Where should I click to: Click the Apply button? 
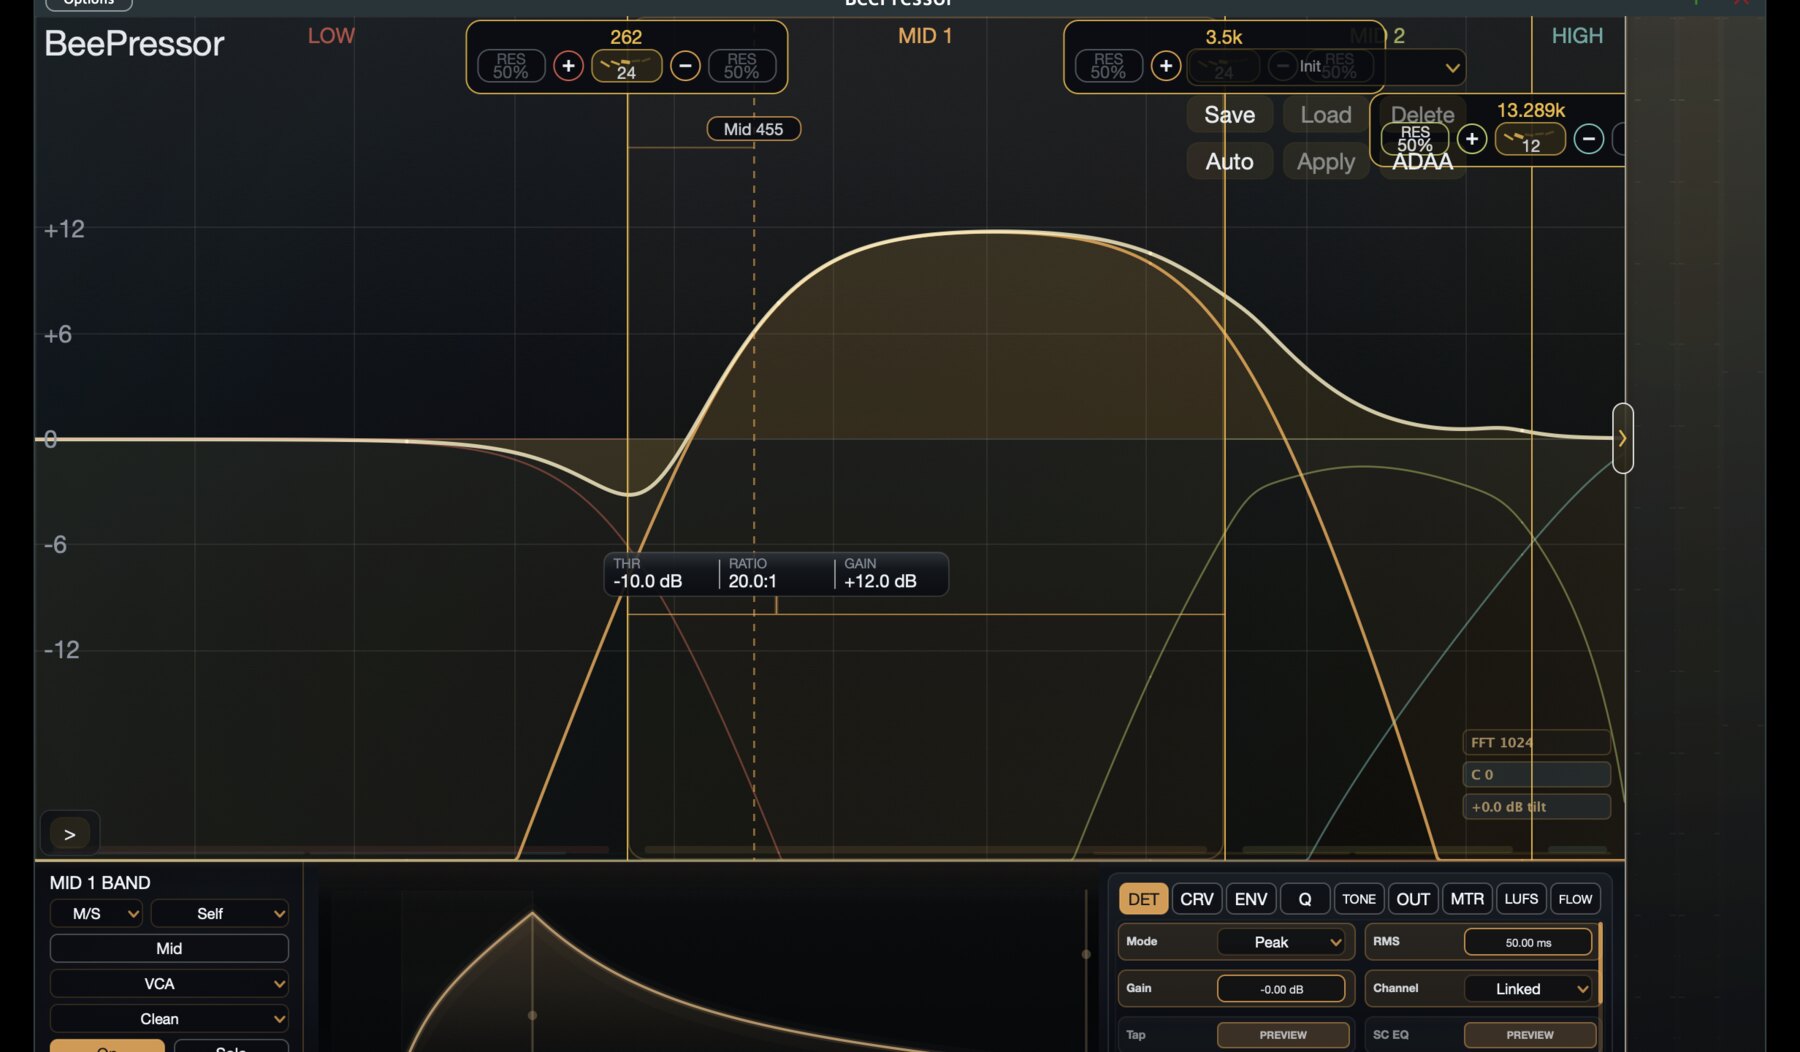tap(1326, 162)
